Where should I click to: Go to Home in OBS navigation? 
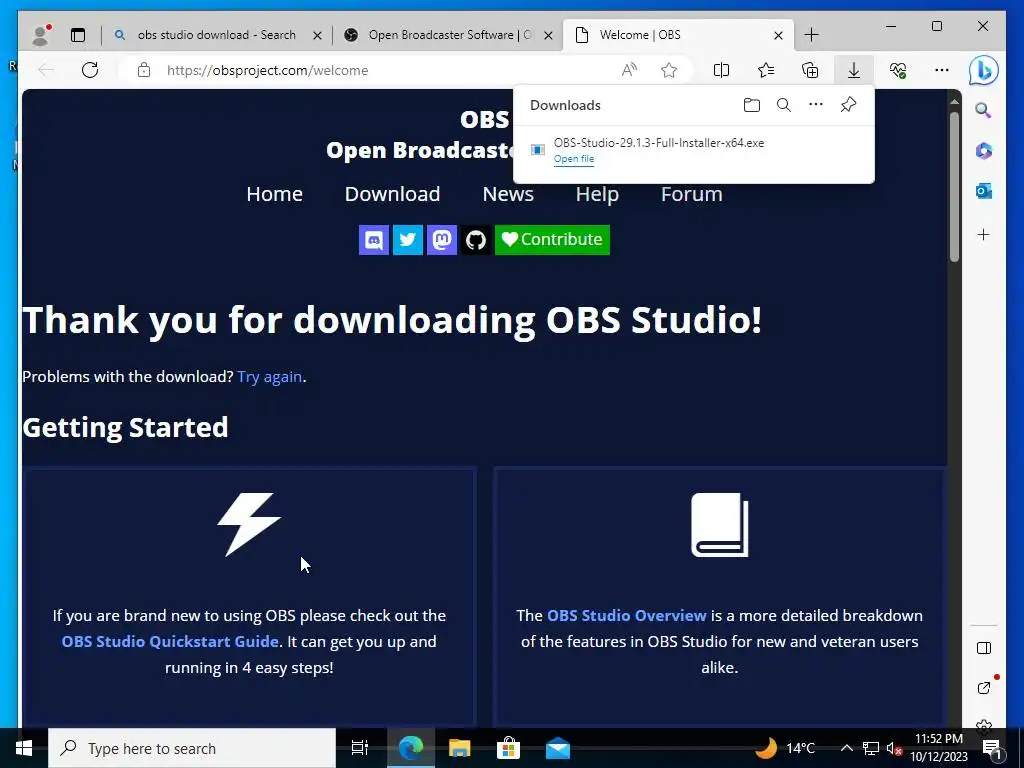tap(274, 194)
